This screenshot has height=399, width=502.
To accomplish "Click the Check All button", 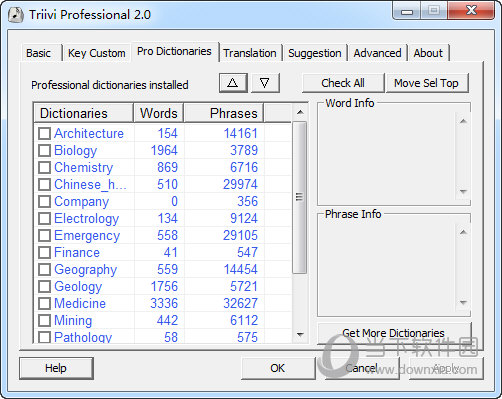I will click(x=343, y=83).
